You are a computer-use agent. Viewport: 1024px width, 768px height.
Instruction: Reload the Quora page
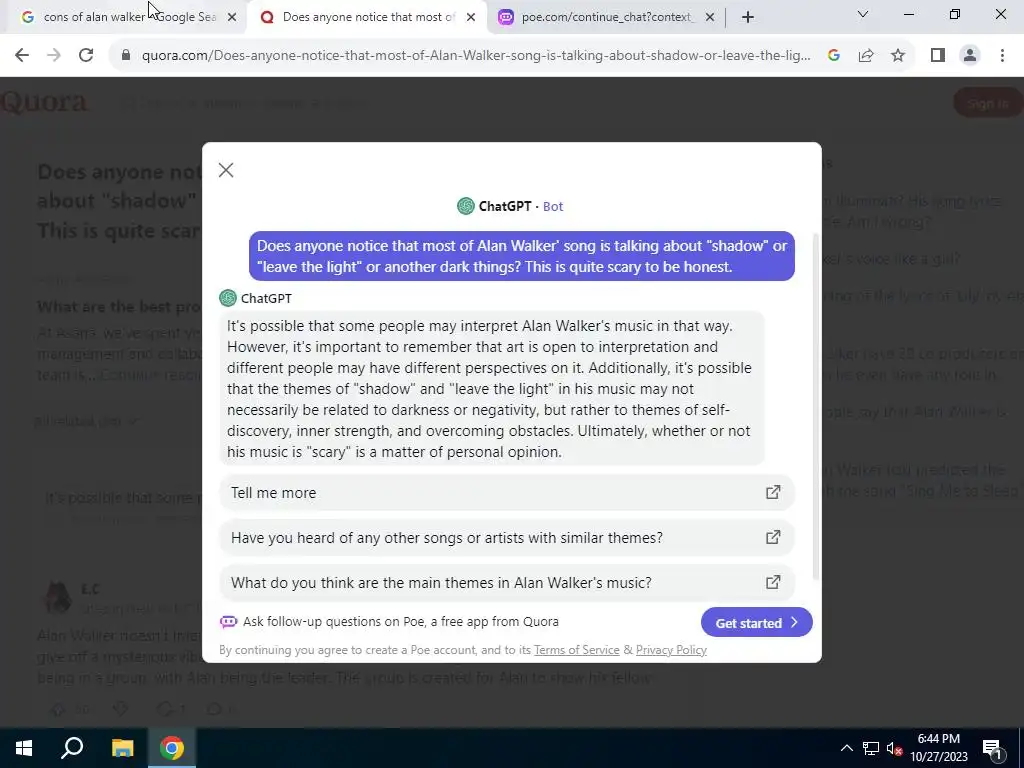click(x=86, y=56)
